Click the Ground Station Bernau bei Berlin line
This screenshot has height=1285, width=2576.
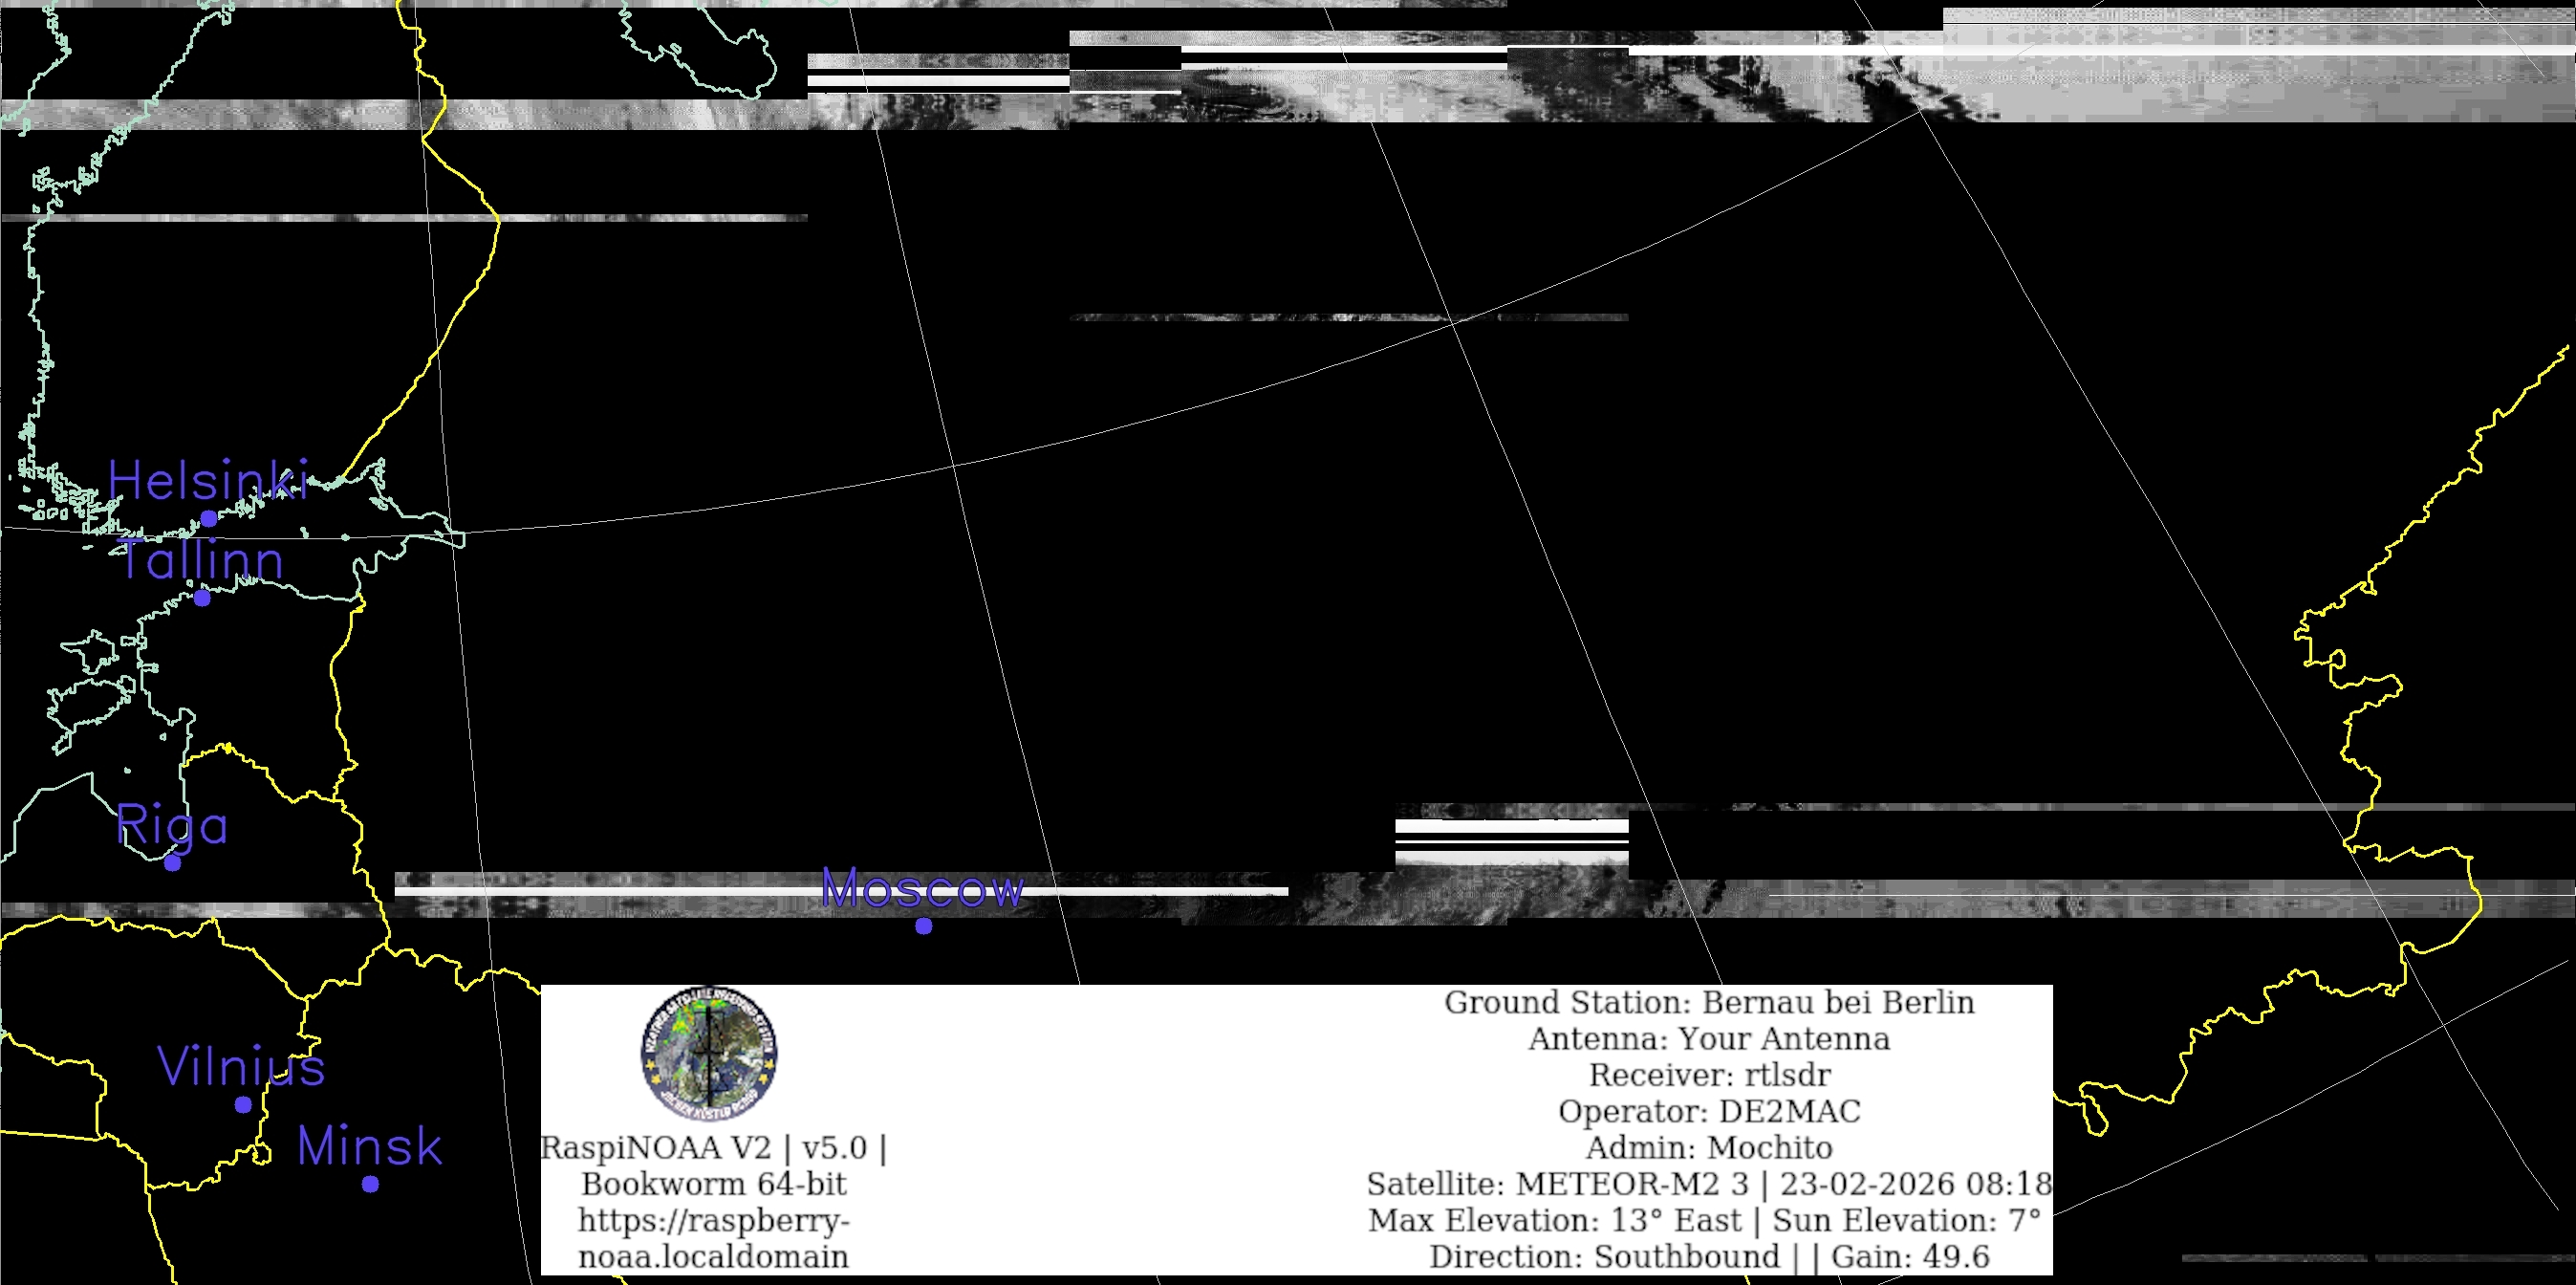[1709, 1002]
